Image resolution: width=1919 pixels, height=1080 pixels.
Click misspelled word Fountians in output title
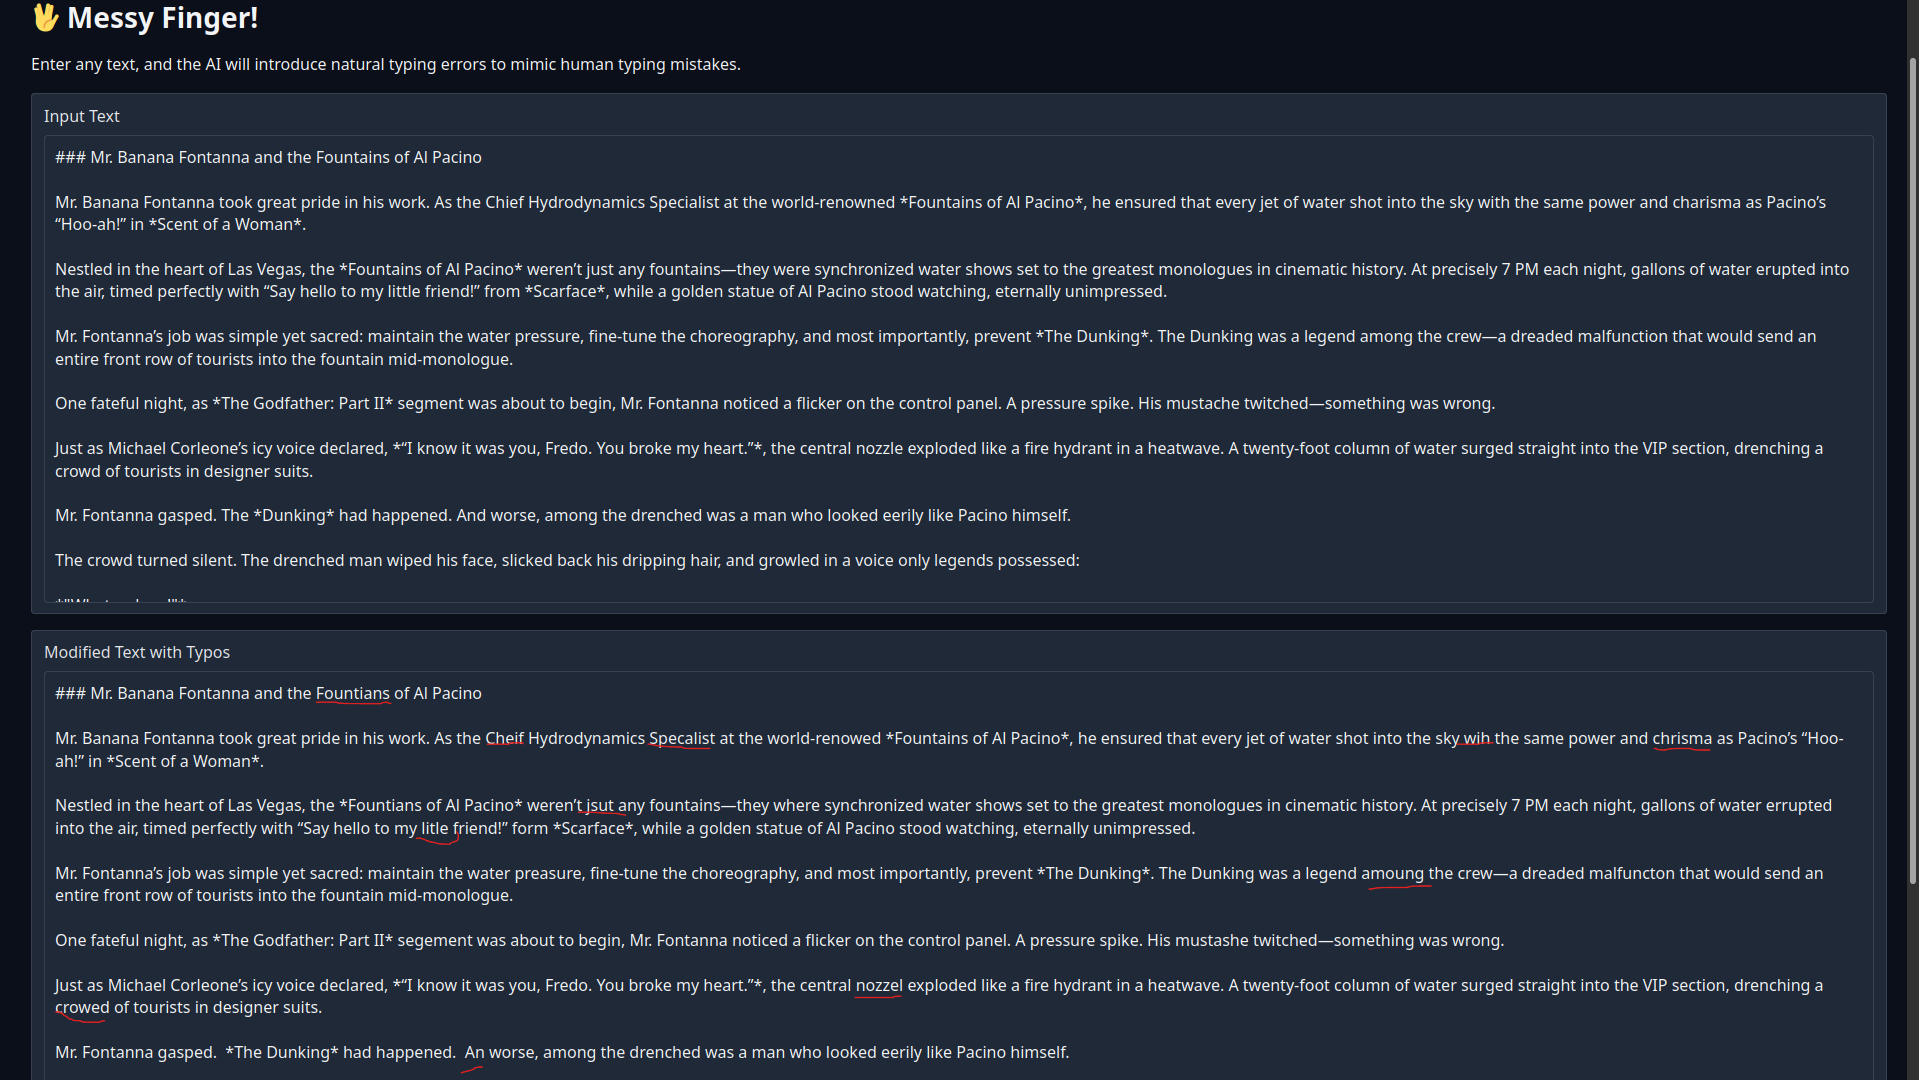pyautogui.click(x=353, y=693)
